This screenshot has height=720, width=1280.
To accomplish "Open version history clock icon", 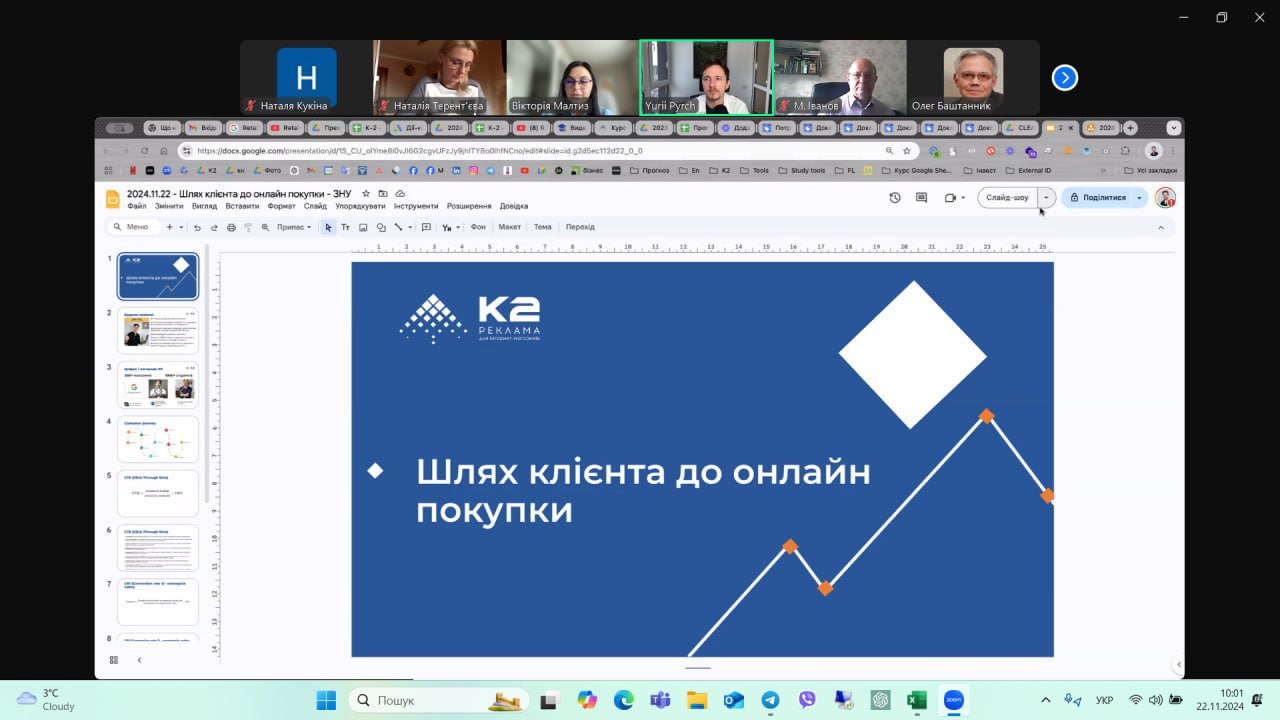I will (895, 198).
